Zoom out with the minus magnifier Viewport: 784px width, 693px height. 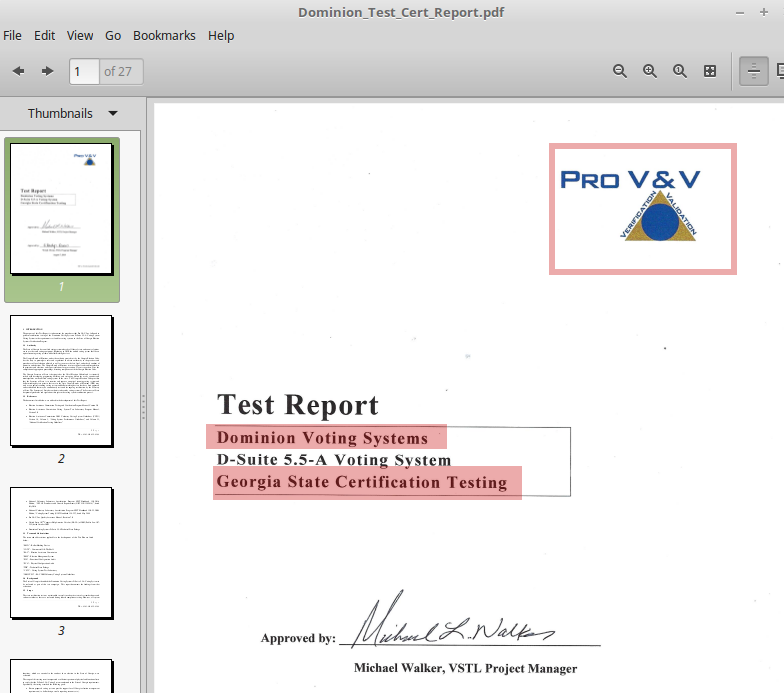click(620, 71)
